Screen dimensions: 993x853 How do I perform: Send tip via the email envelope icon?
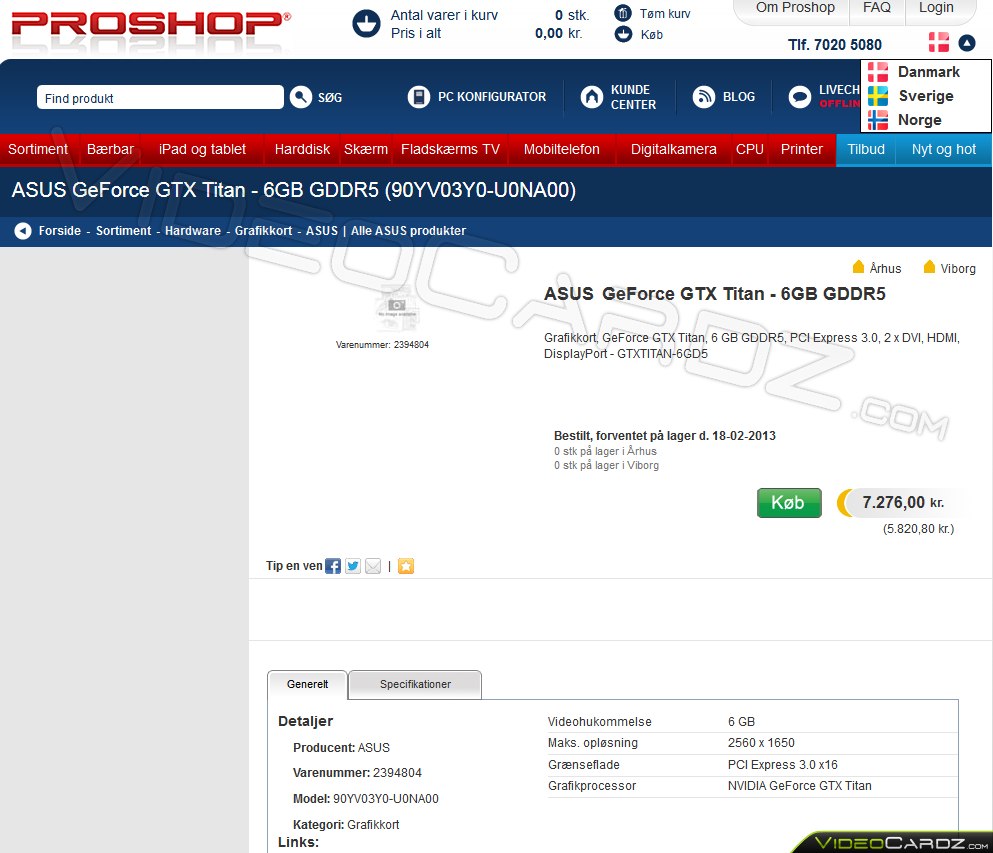click(372, 566)
